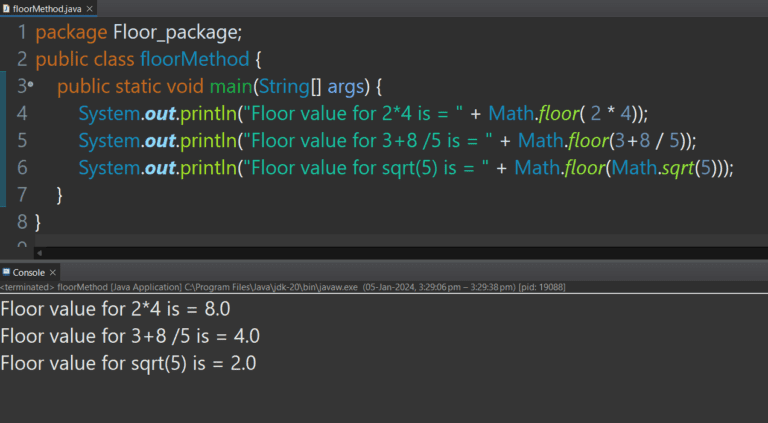The width and height of the screenshot is (768, 423).
Task: Click 'public static void' on line 3
Action: (130, 87)
